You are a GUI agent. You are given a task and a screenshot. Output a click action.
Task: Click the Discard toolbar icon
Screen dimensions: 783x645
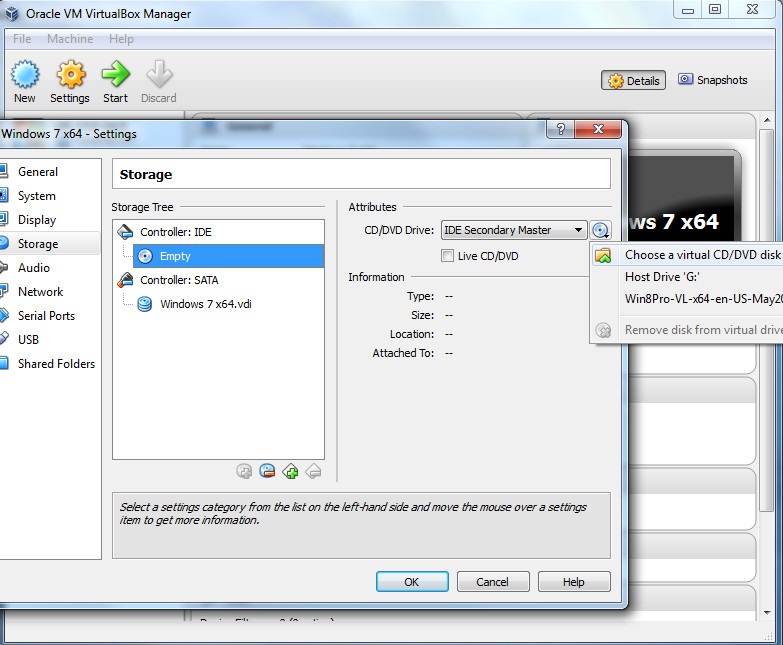(159, 82)
